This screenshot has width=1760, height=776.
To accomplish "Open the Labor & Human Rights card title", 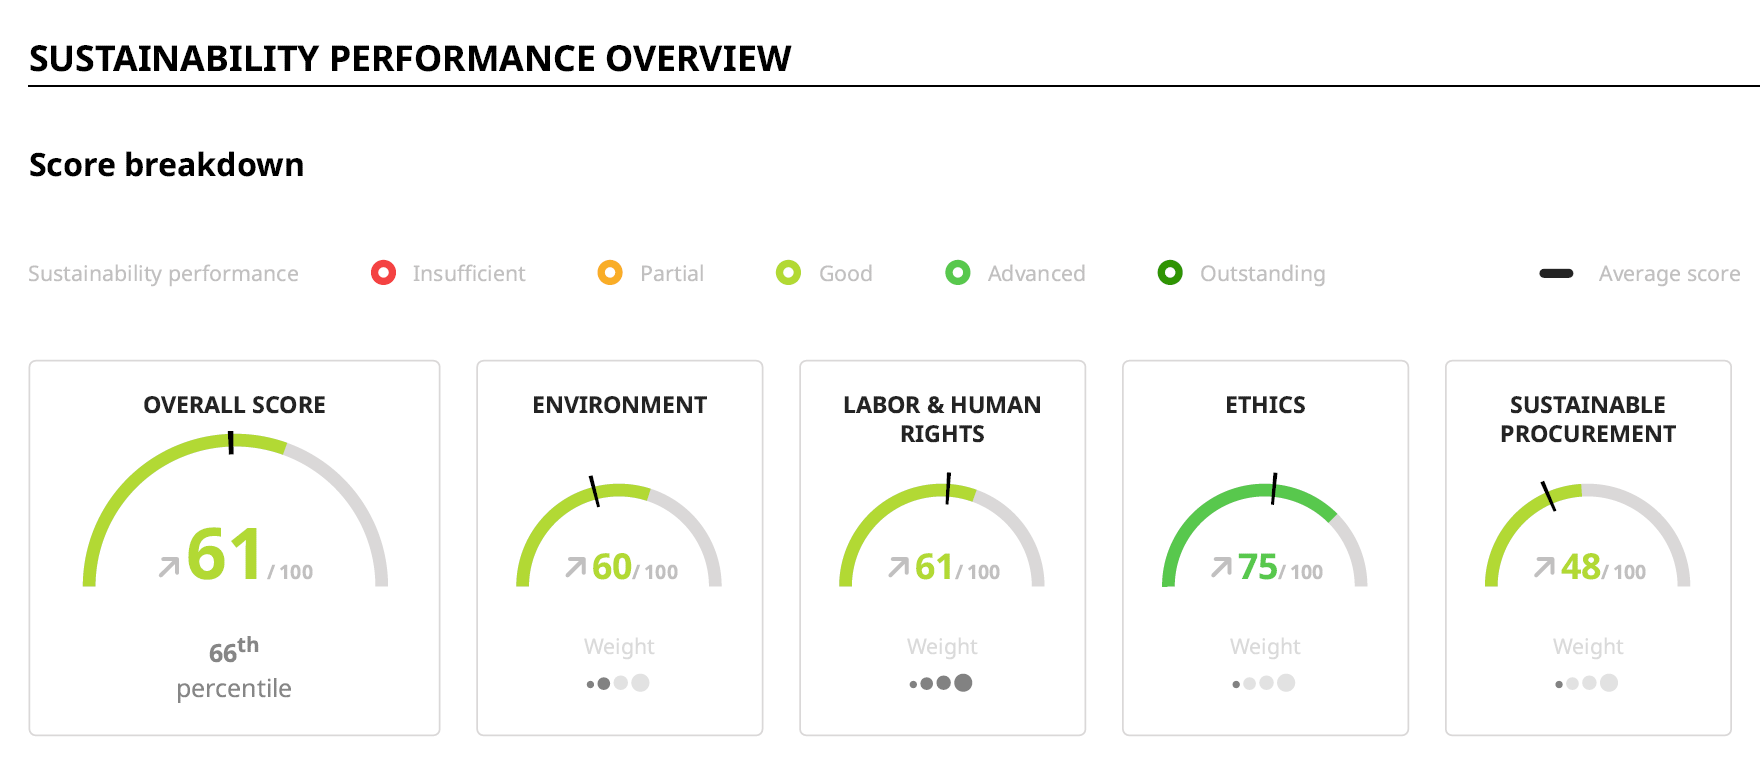I will point(941,419).
